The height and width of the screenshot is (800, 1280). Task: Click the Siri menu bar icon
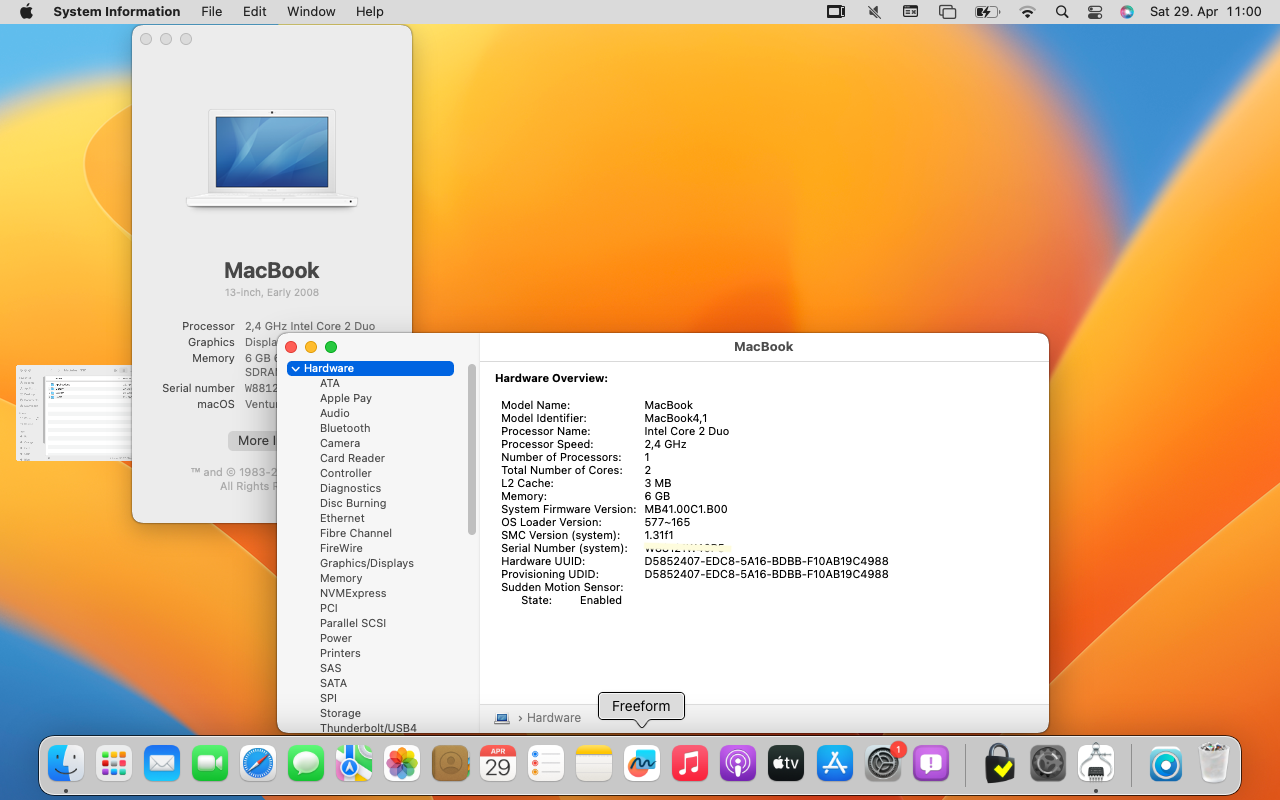click(1127, 12)
